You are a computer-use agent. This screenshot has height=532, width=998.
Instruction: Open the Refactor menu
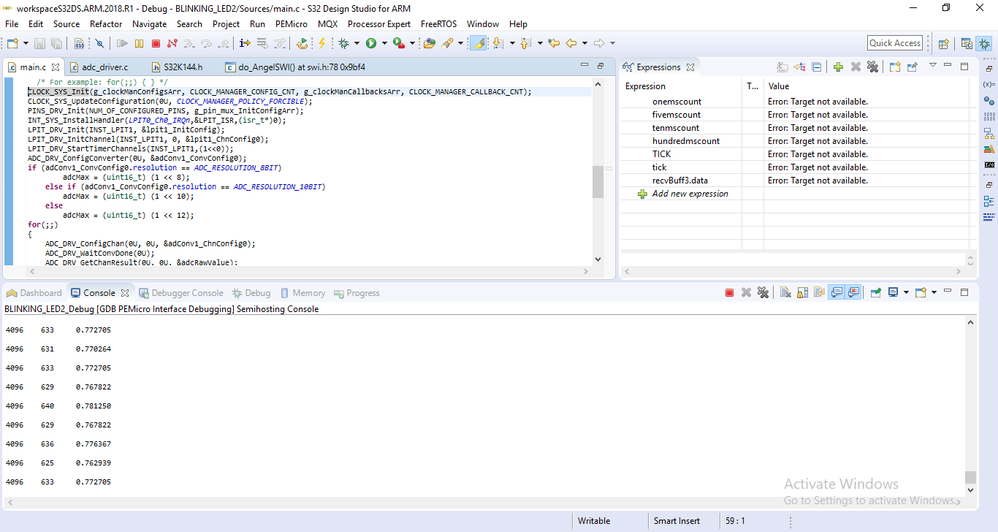tap(106, 24)
